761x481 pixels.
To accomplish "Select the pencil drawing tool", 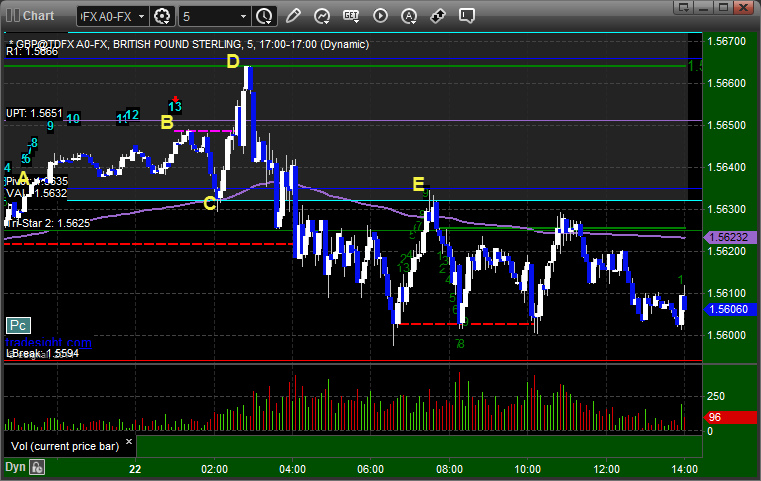I will (293, 16).
